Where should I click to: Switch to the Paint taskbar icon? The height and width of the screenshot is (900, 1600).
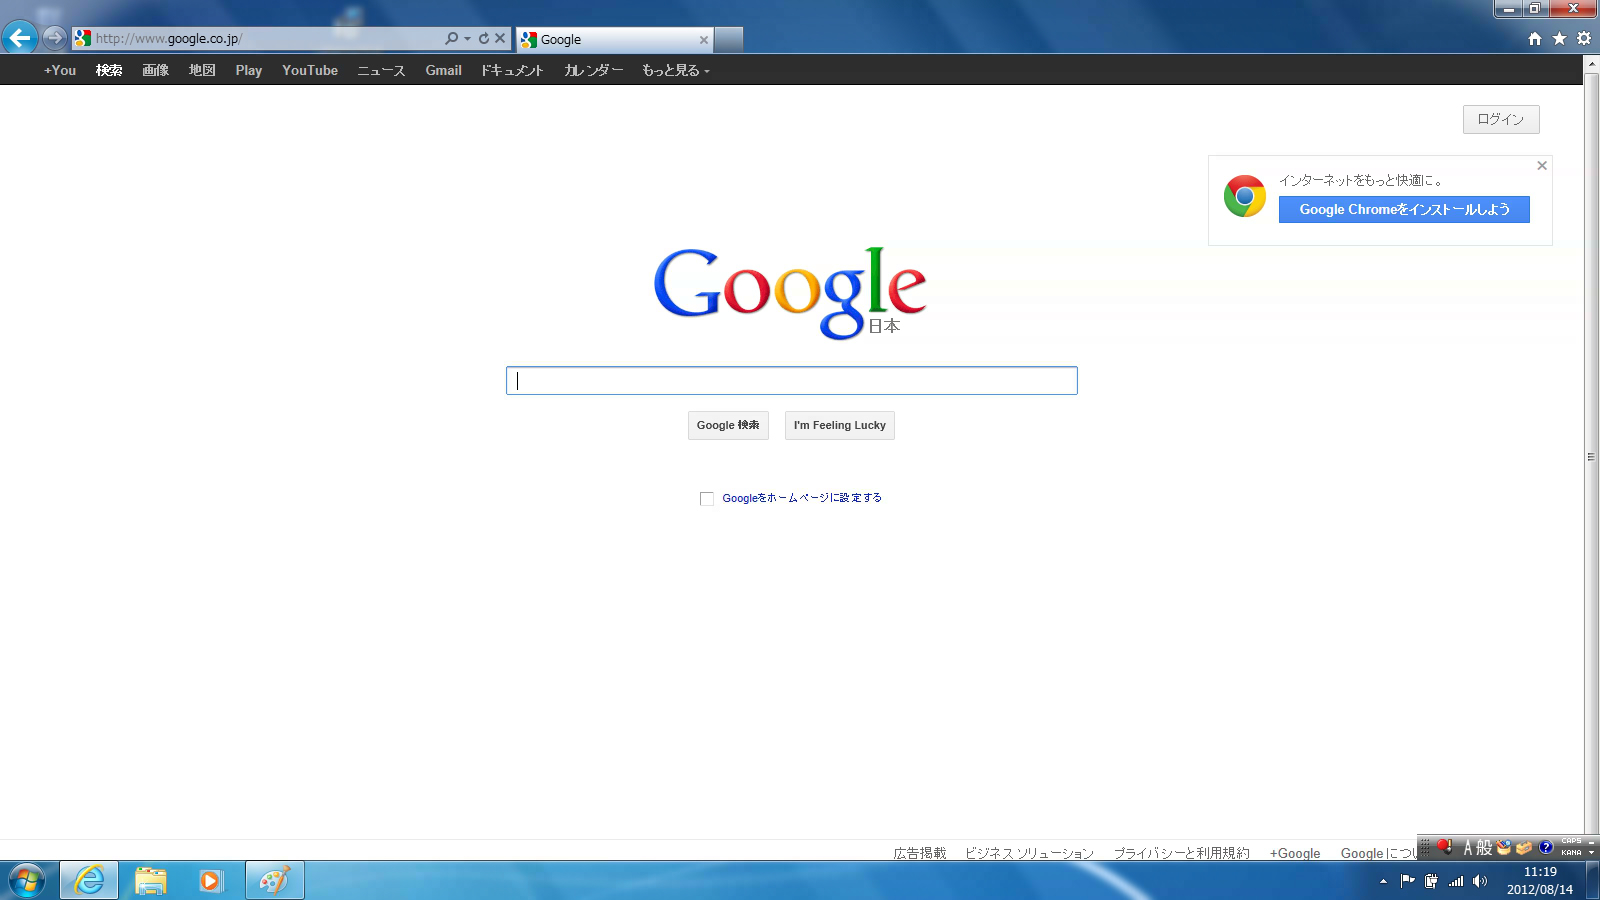click(x=274, y=881)
